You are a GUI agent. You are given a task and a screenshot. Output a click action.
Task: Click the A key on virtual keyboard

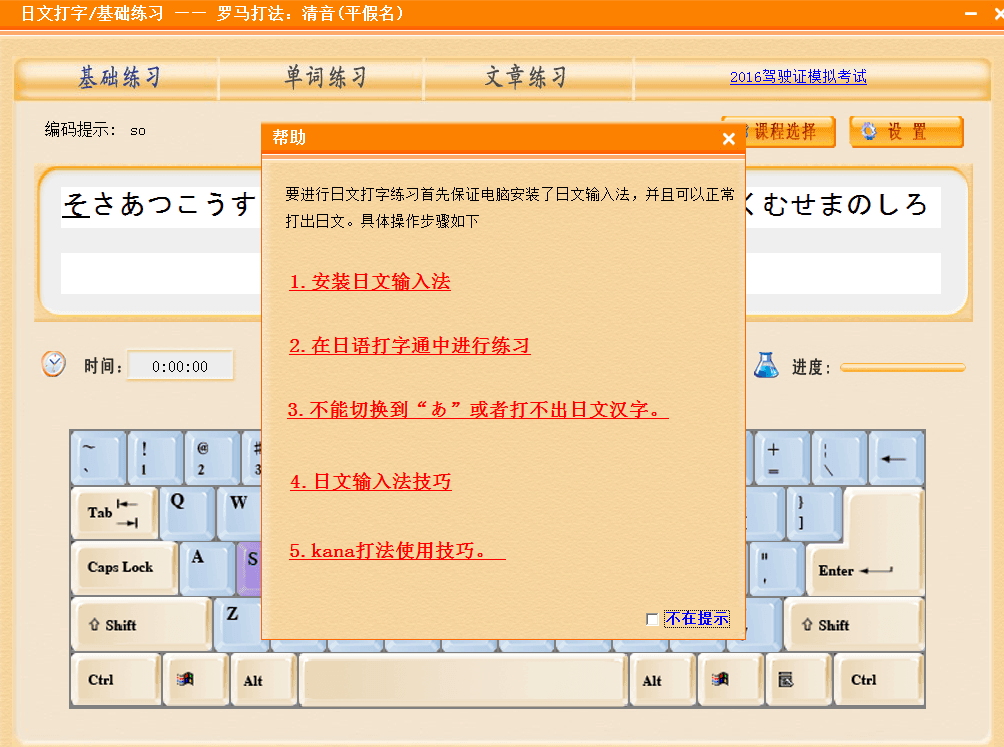click(x=207, y=568)
